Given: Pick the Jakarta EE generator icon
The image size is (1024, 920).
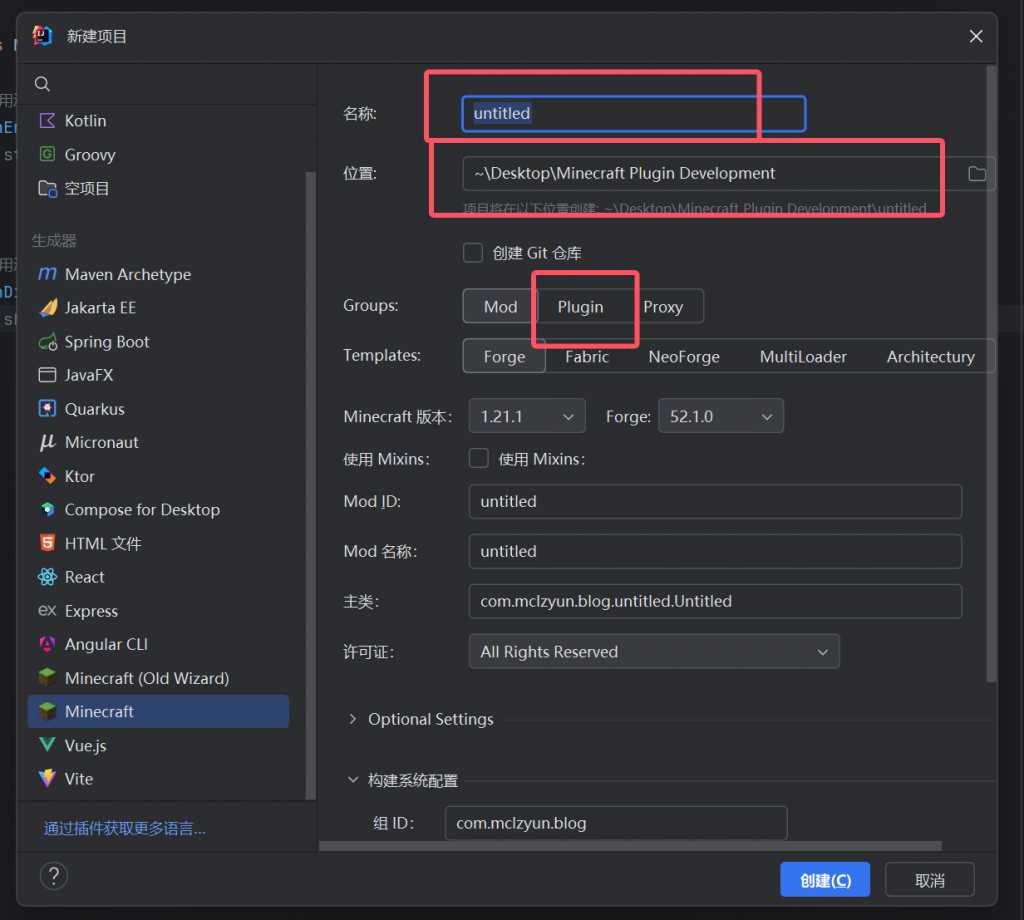Looking at the screenshot, I should [47, 307].
